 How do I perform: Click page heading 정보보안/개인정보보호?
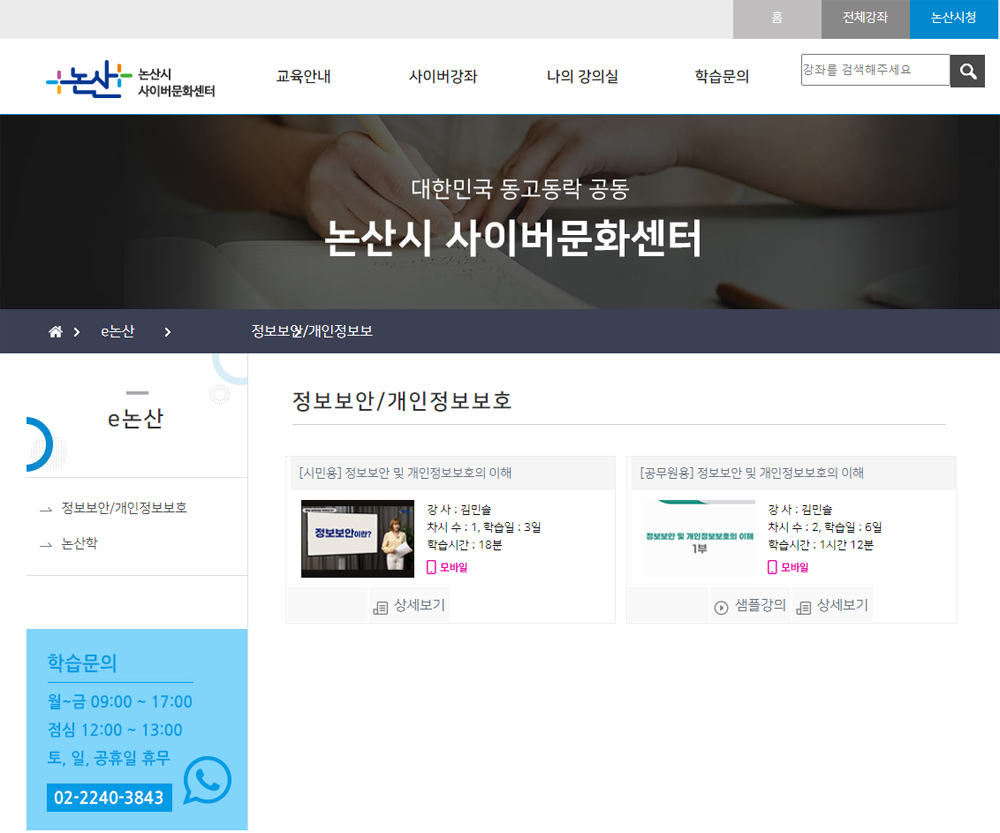(402, 401)
